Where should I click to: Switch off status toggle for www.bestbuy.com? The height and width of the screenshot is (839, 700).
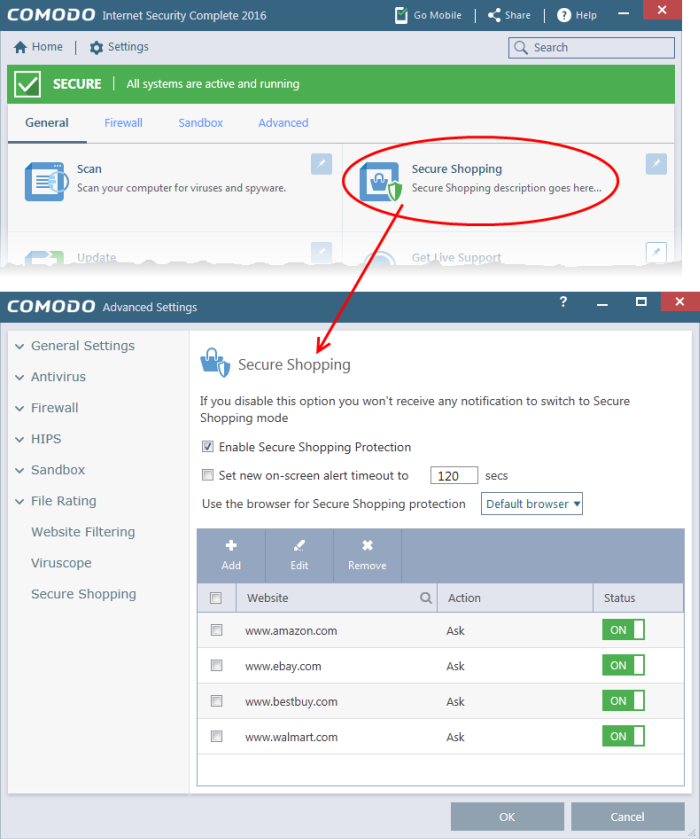(623, 700)
